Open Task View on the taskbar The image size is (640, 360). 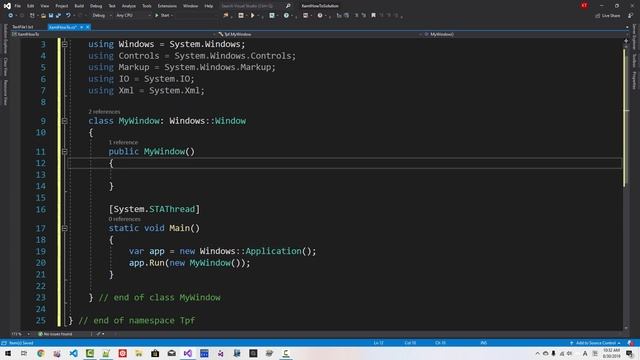click(x=24, y=353)
